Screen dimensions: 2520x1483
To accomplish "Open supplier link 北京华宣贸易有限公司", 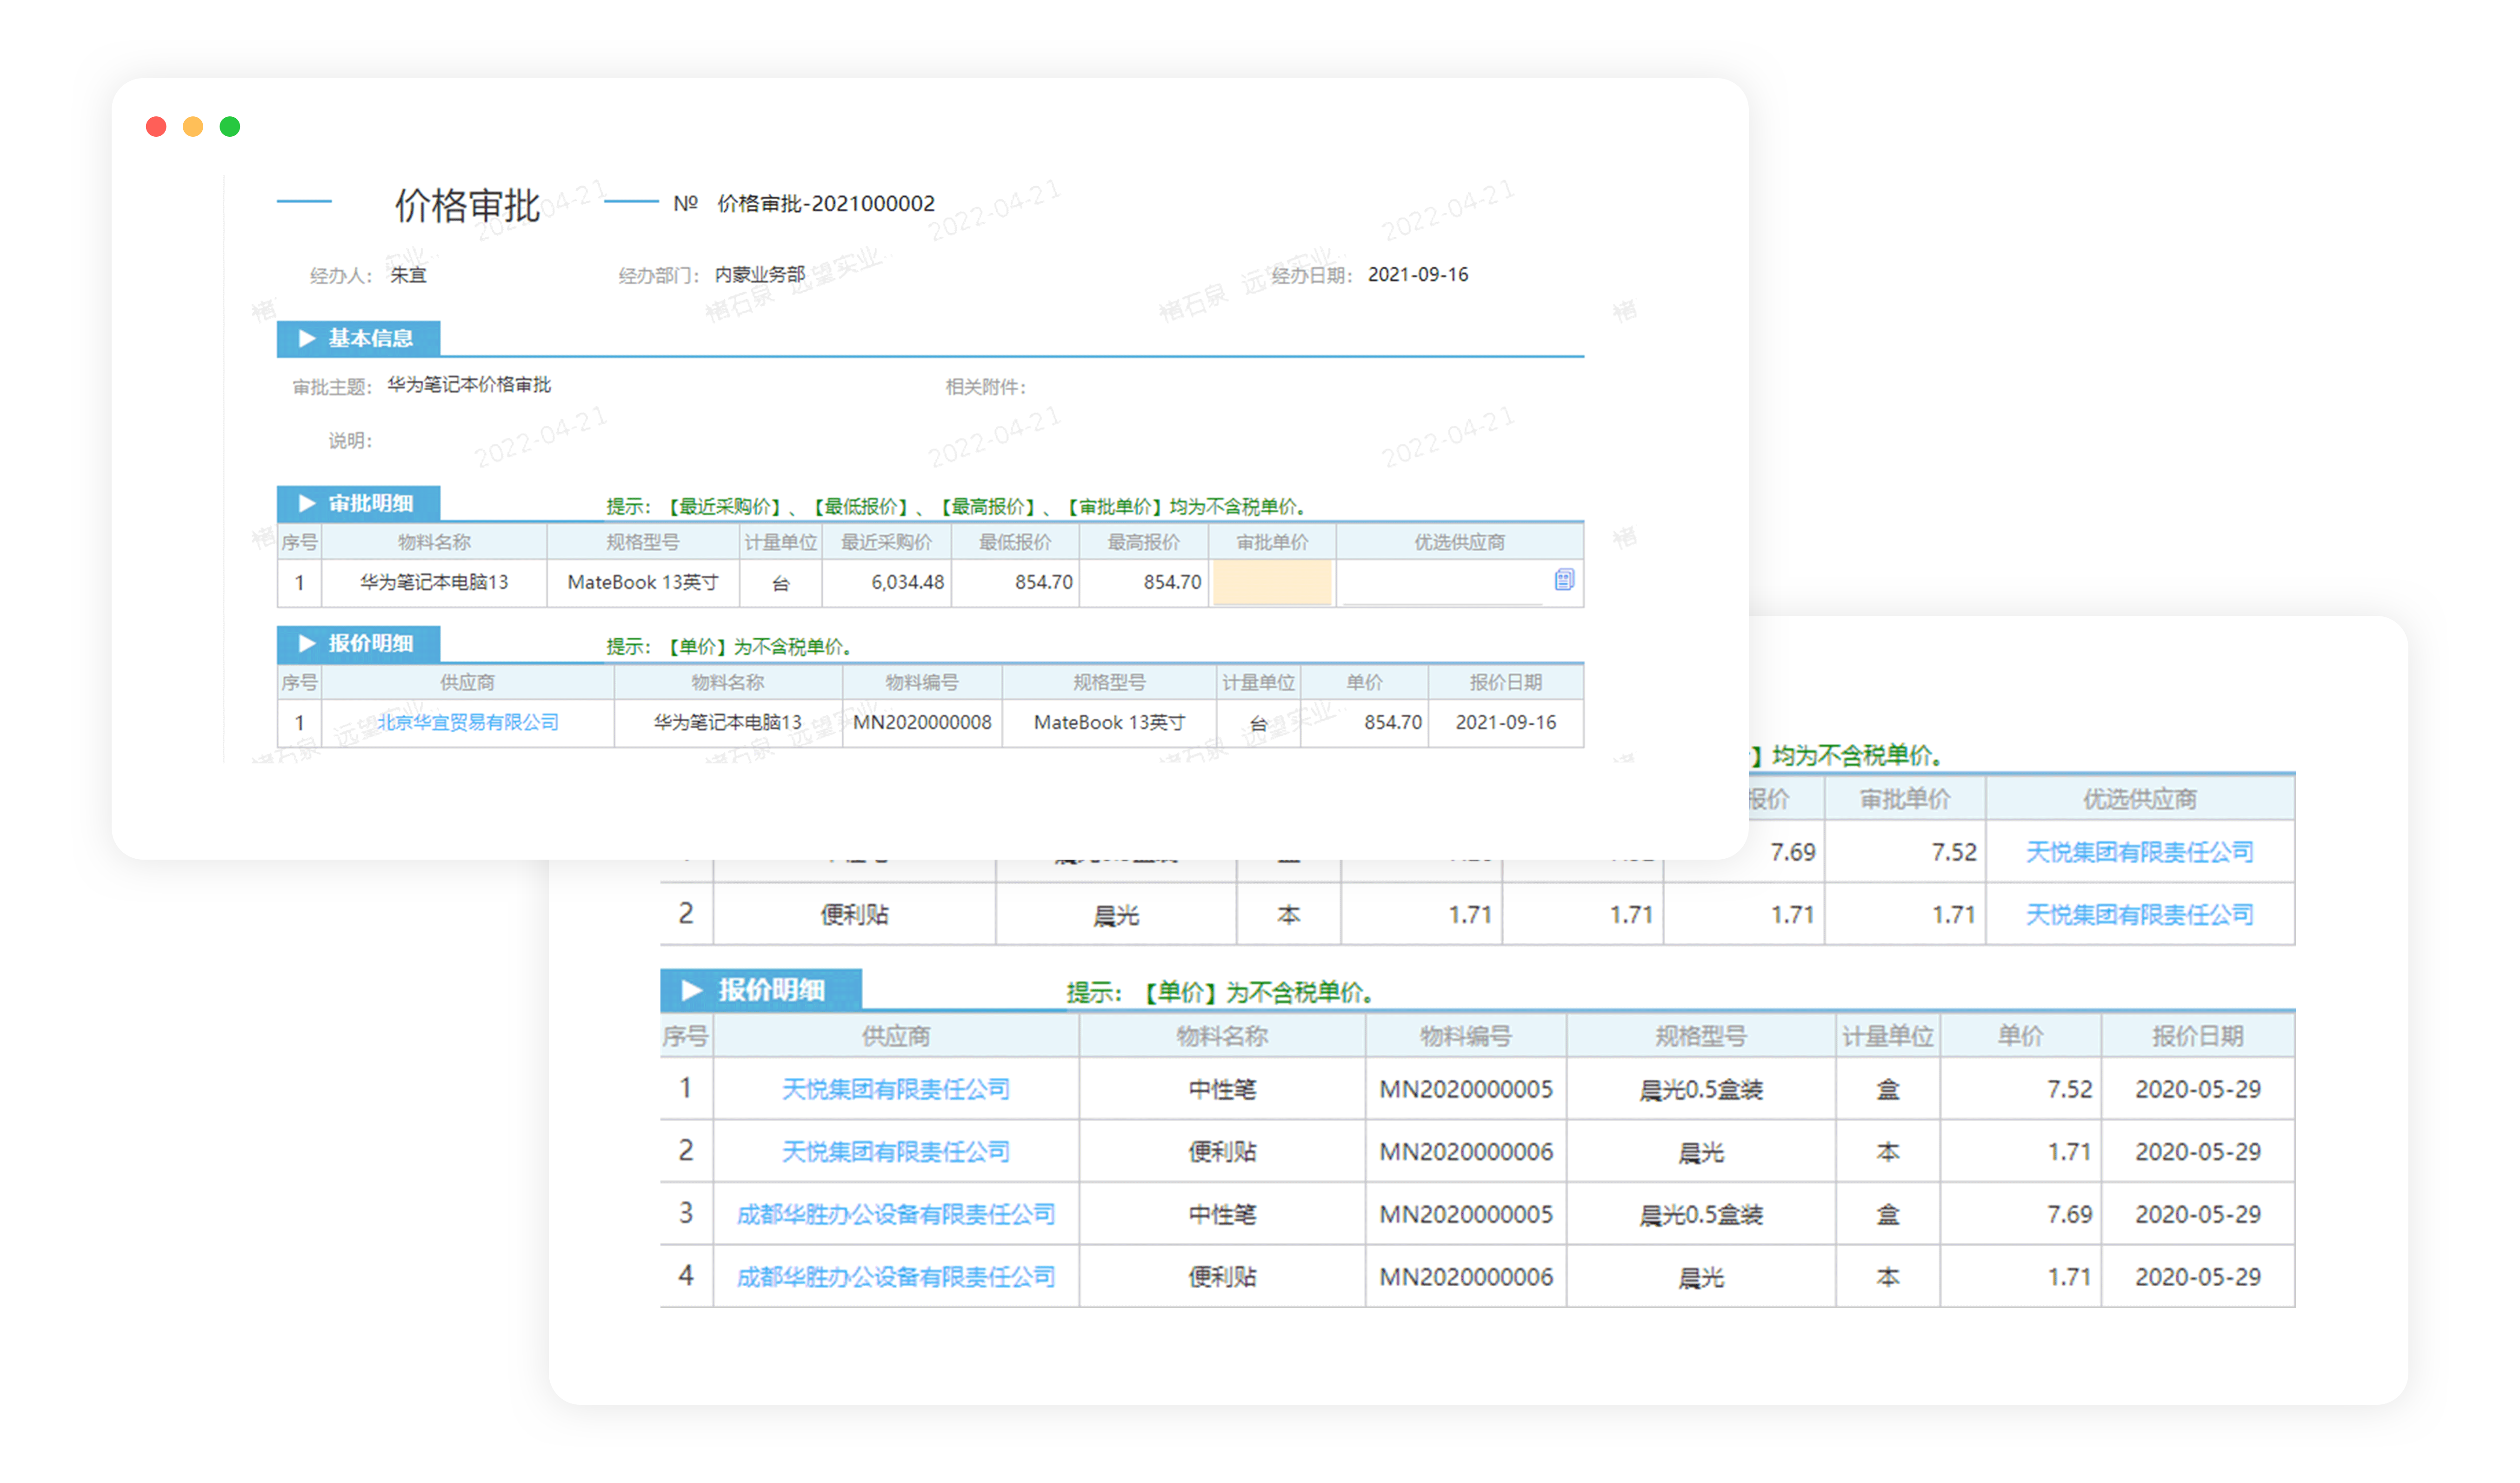I will point(467,722).
